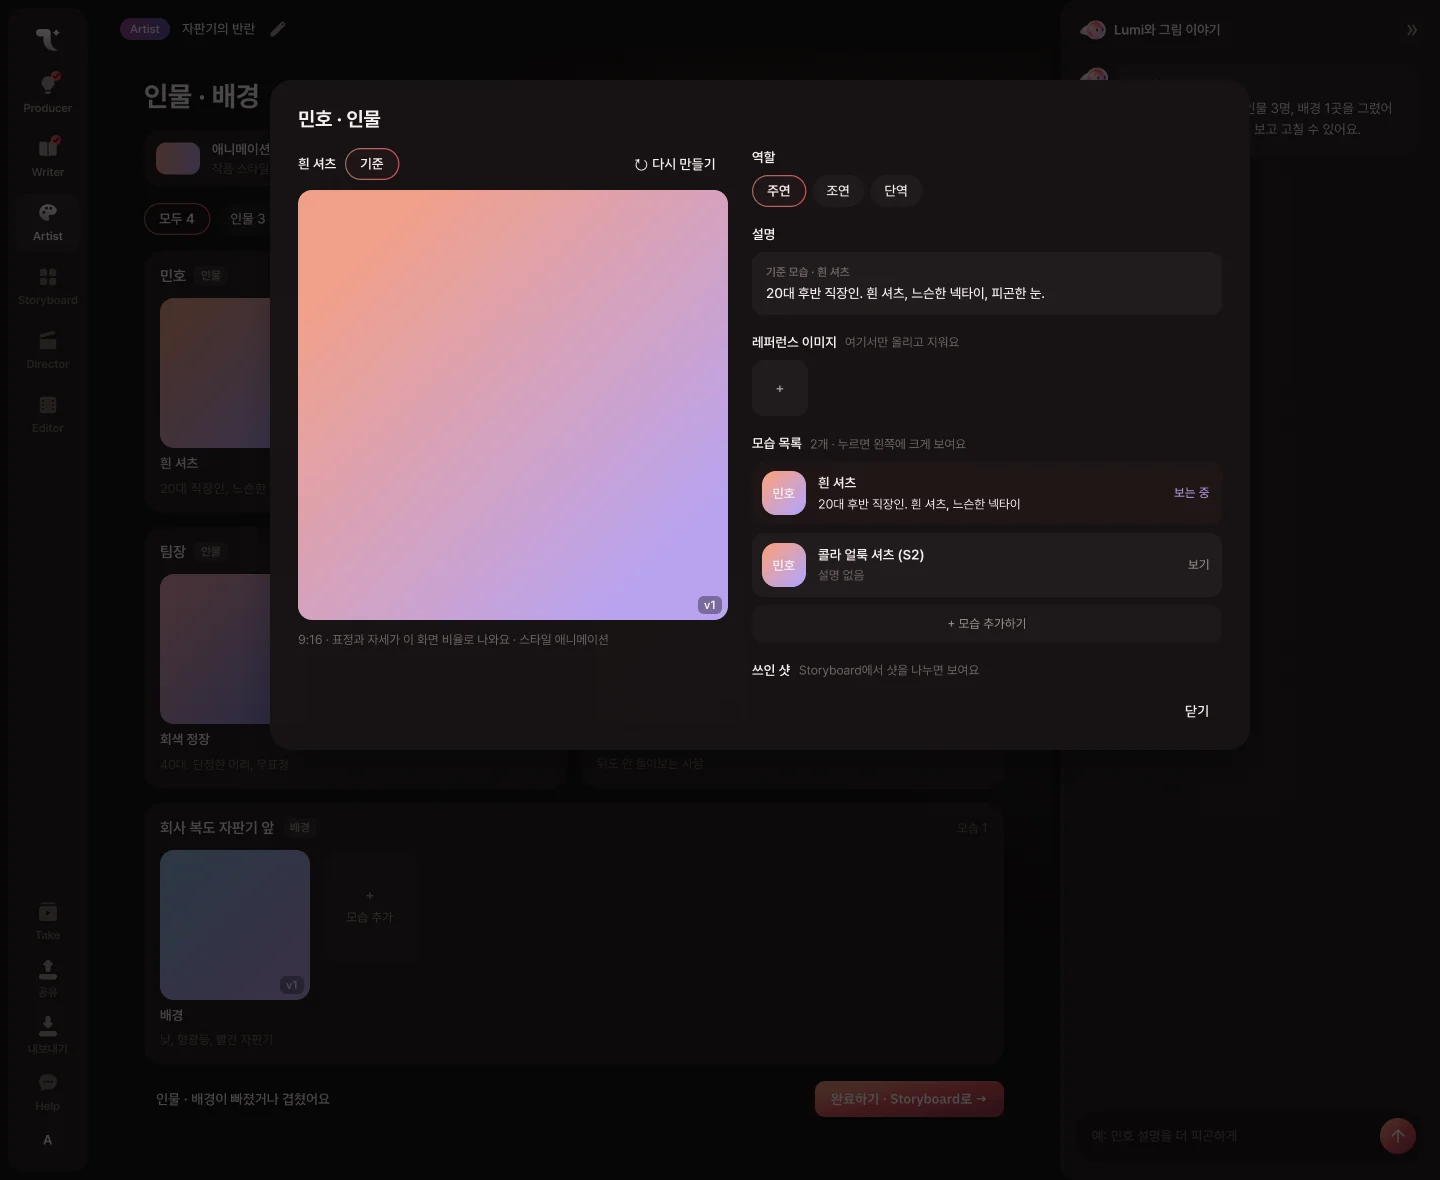Regenerate image with 다시 만들기
The image size is (1440, 1180).
pyautogui.click(x=675, y=164)
